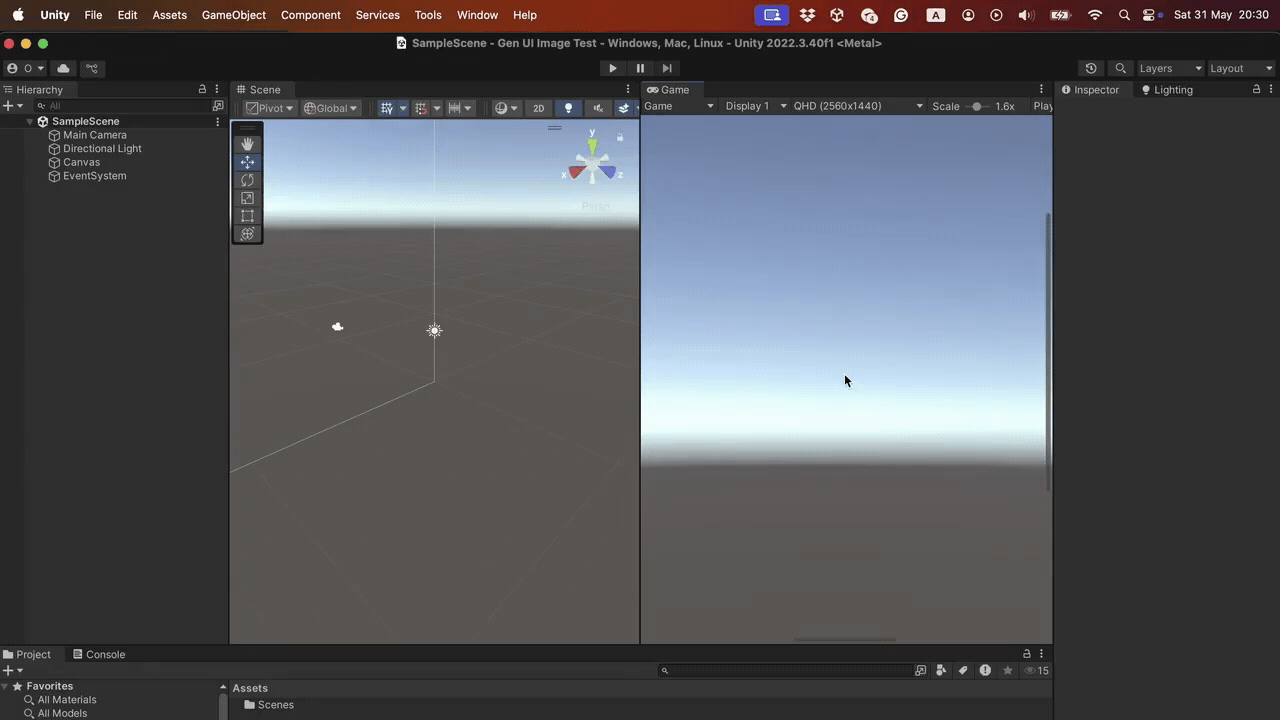The image size is (1280, 720).
Task: Select the Hand tool in the Scene toolbar
Action: pyautogui.click(x=247, y=143)
